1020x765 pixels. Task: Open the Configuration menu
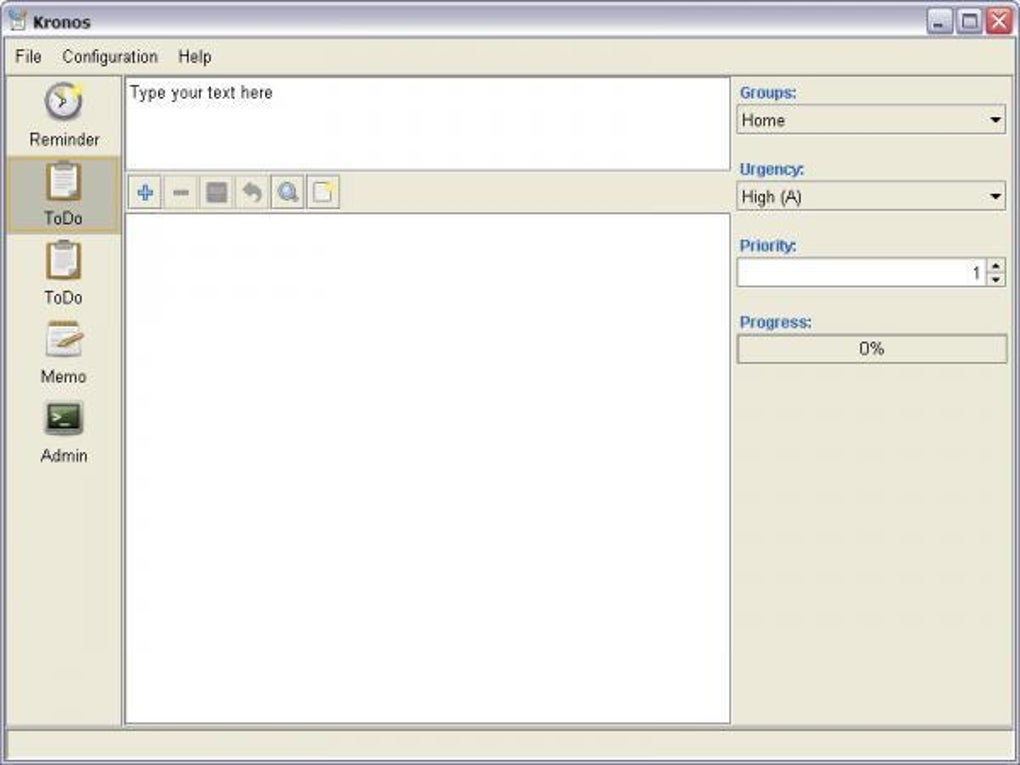pos(110,57)
